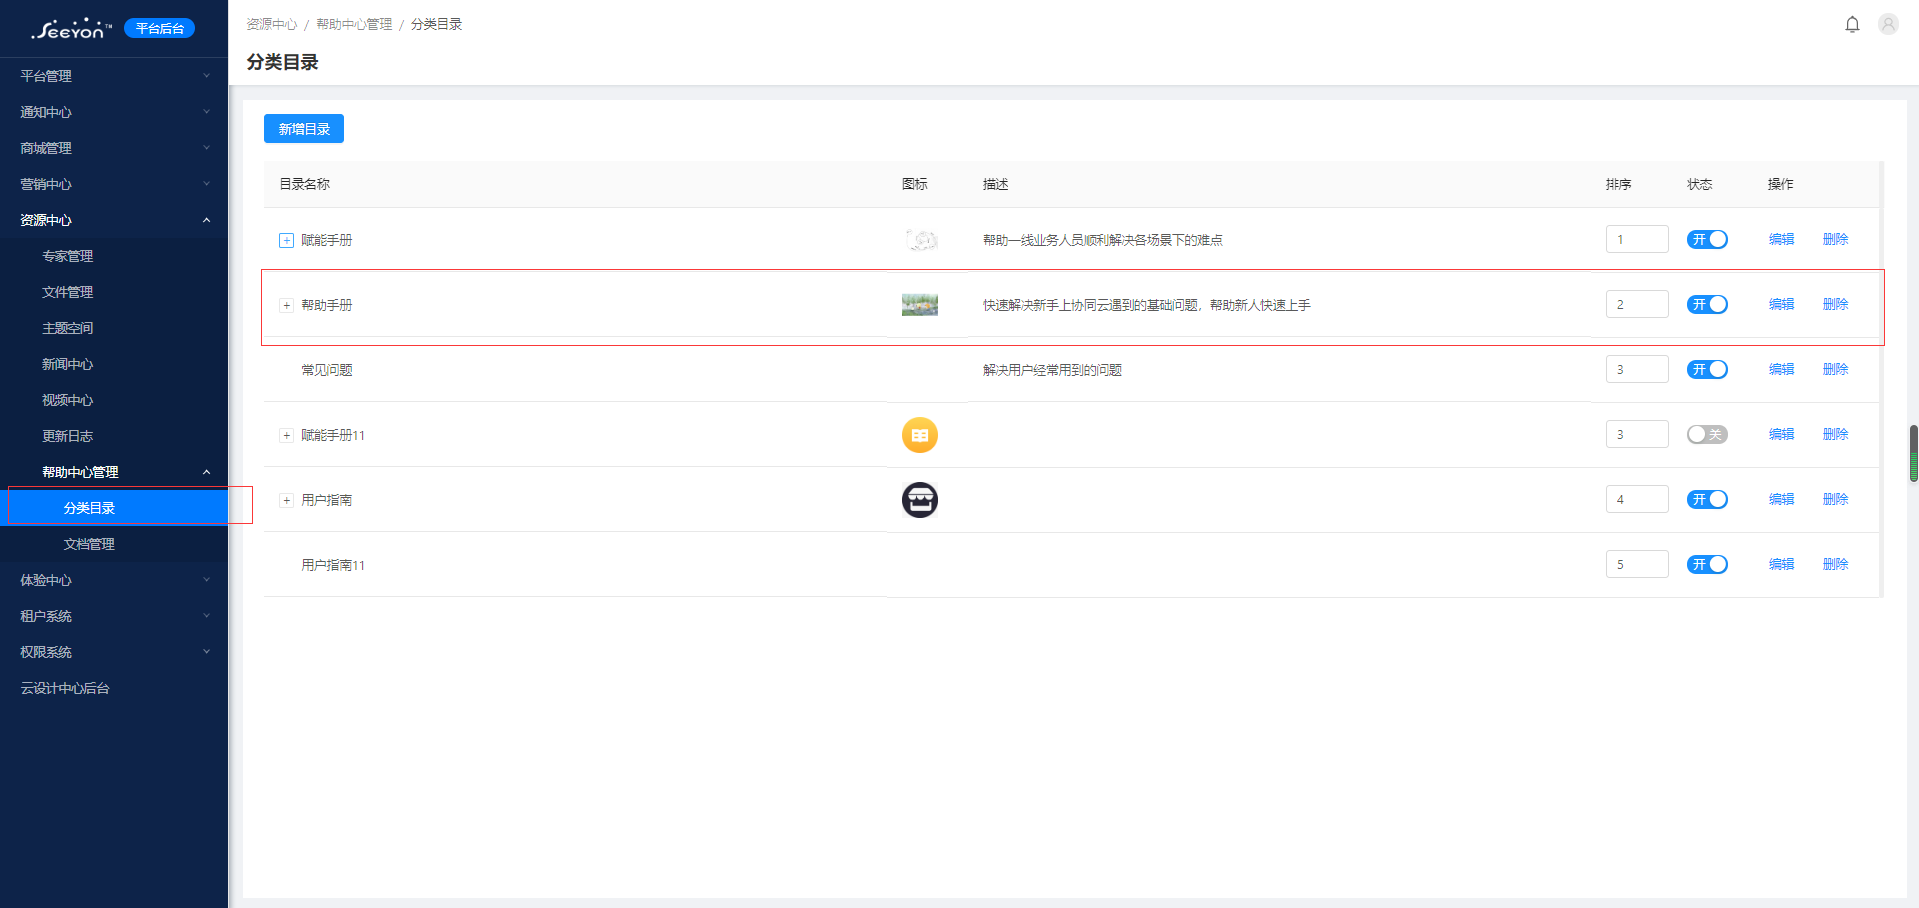The image size is (1919, 908).
Task: Open 更新日志 in the sidebar
Action: [x=114, y=436]
